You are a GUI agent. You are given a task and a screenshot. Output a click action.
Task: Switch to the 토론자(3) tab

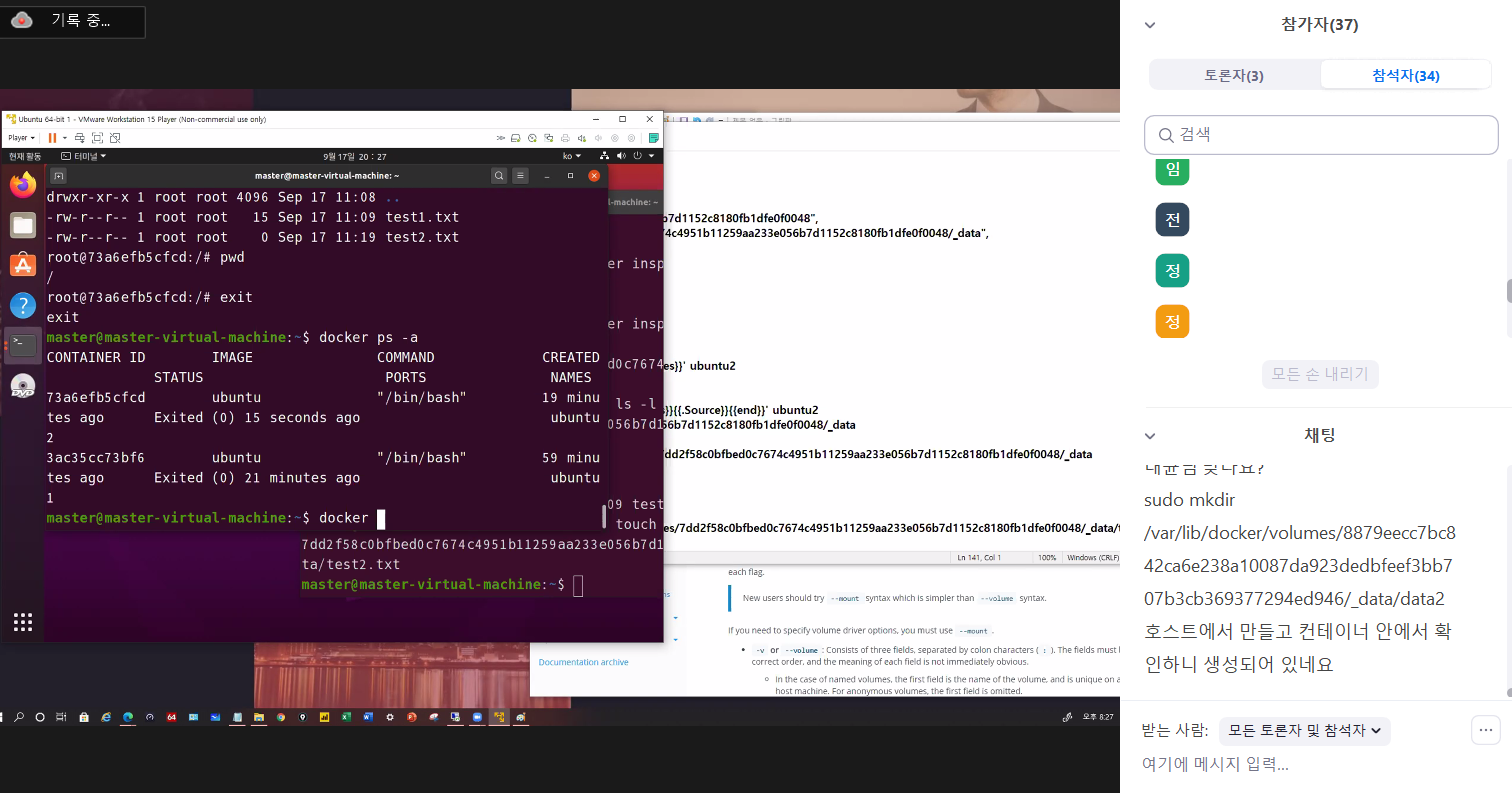click(x=1234, y=75)
